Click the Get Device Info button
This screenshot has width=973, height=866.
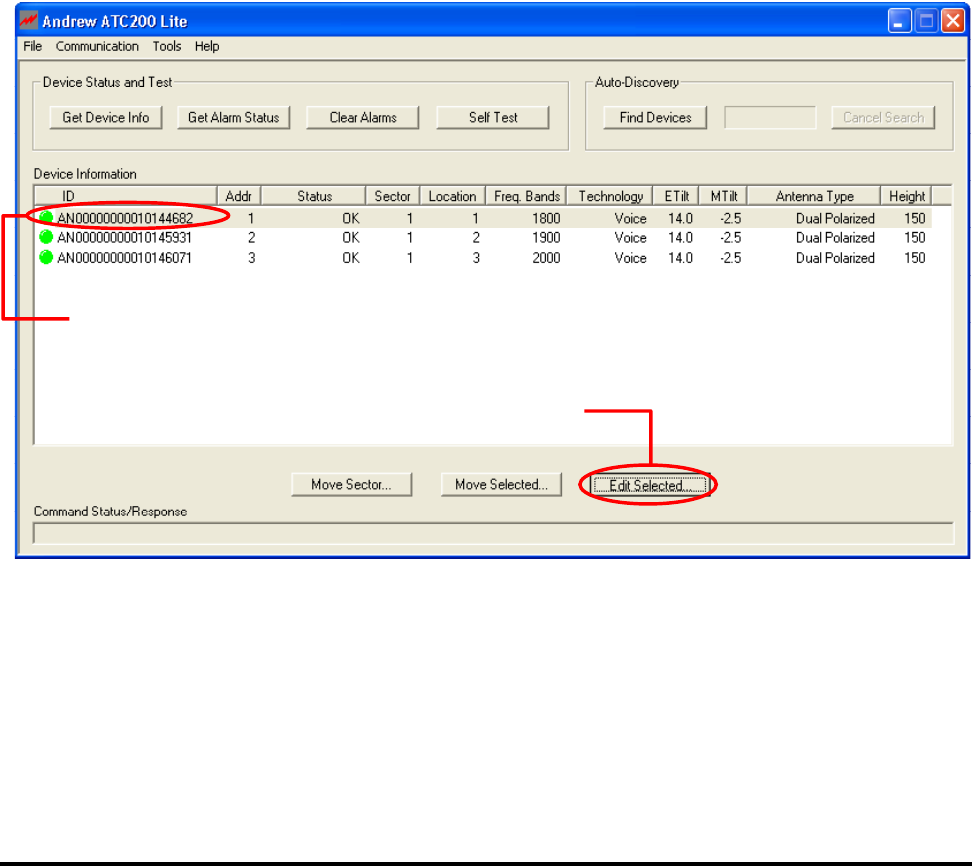click(x=105, y=117)
